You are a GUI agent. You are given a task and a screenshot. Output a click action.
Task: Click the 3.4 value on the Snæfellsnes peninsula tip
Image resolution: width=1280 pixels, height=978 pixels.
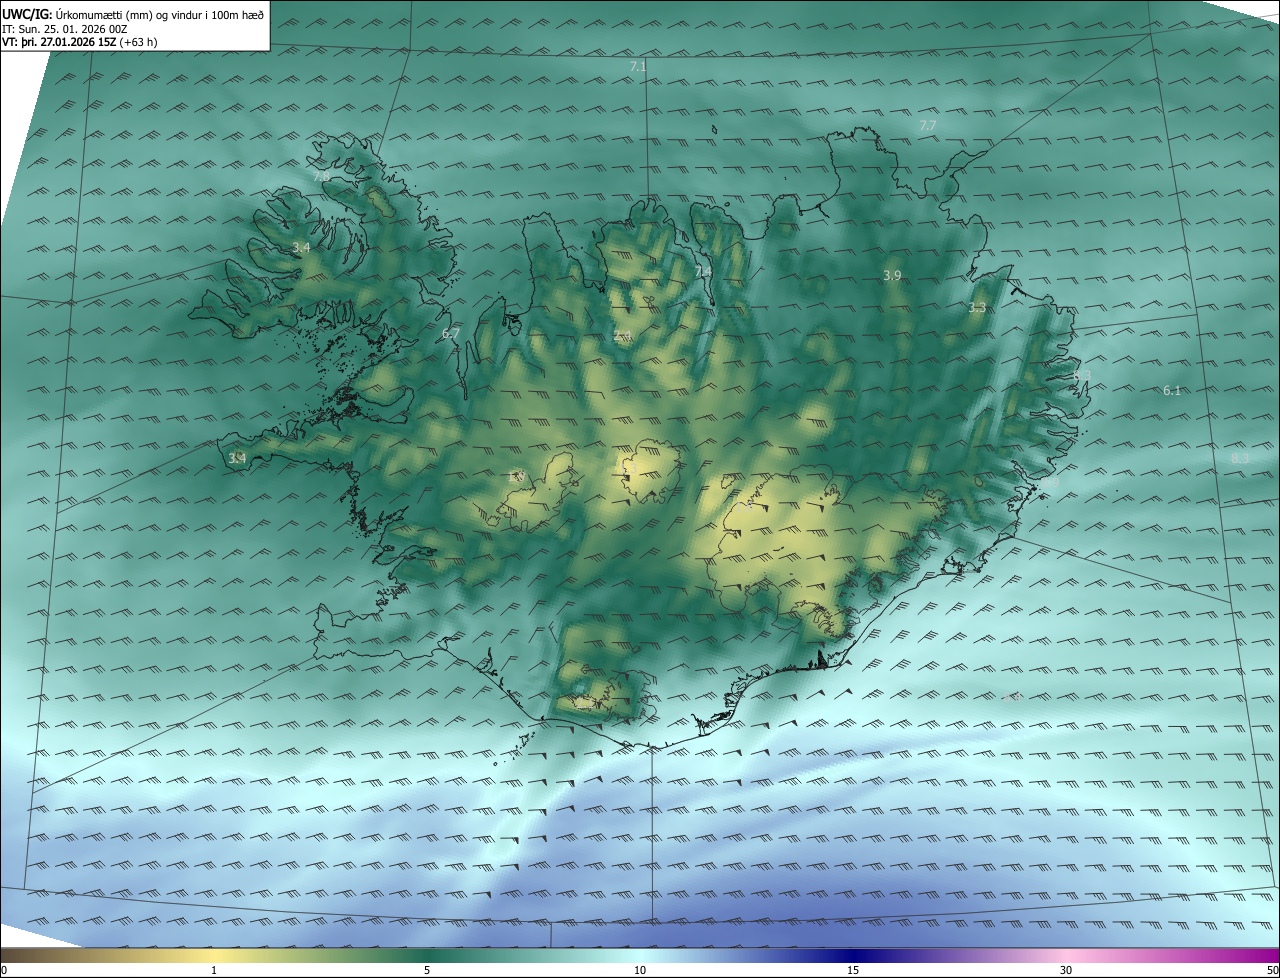237,458
